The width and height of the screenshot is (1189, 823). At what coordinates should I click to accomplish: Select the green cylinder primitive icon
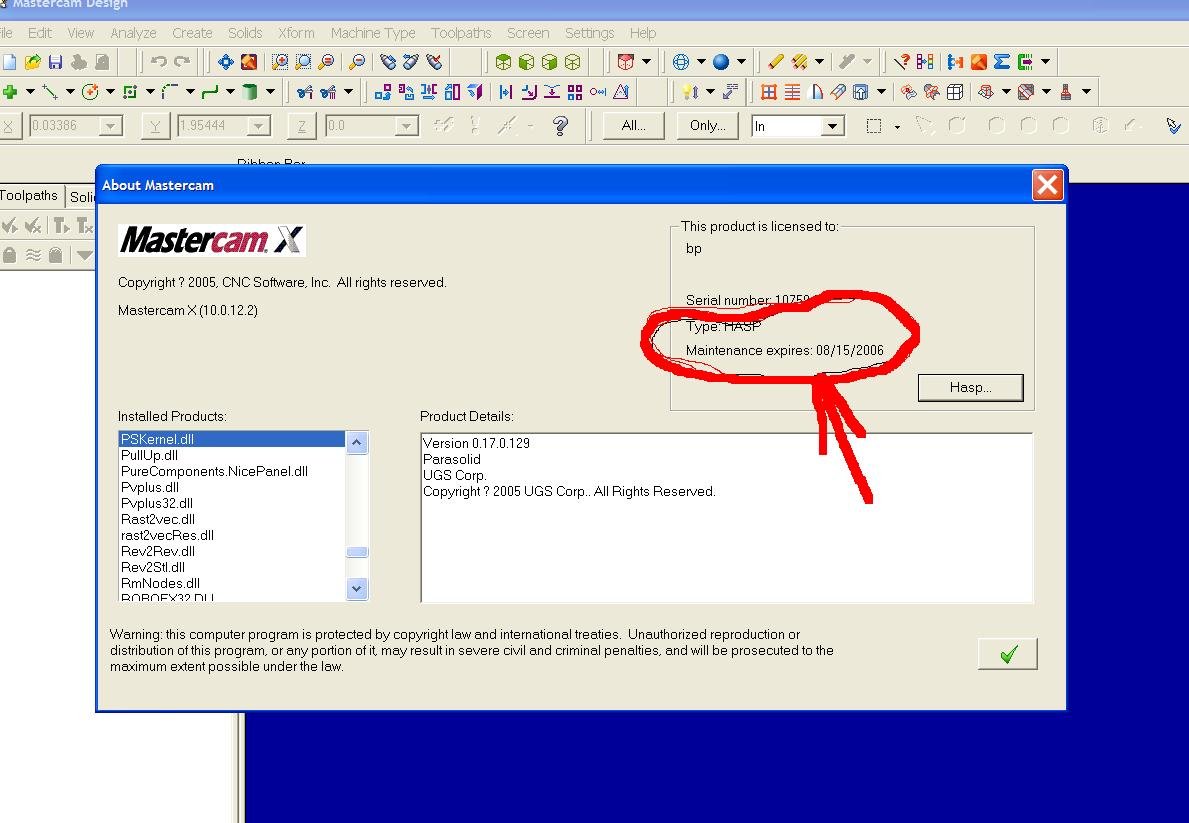point(249,92)
